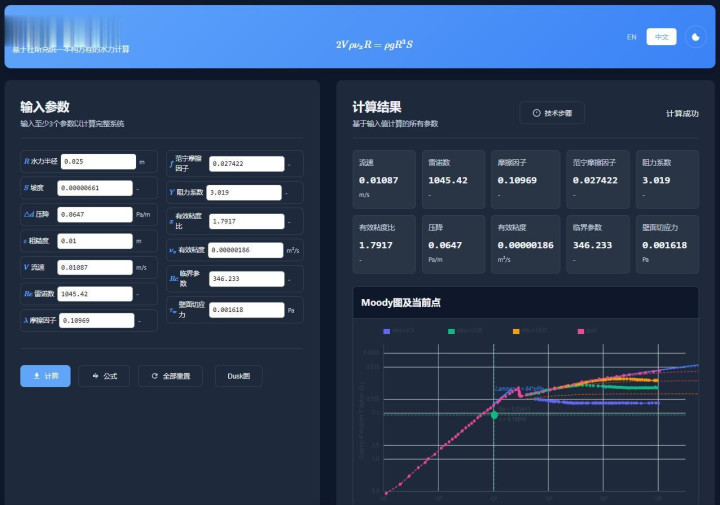
Task: Edit the Rc 临界参数 input field showing 346.233
Action: pyautogui.click(x=247, y=279)
